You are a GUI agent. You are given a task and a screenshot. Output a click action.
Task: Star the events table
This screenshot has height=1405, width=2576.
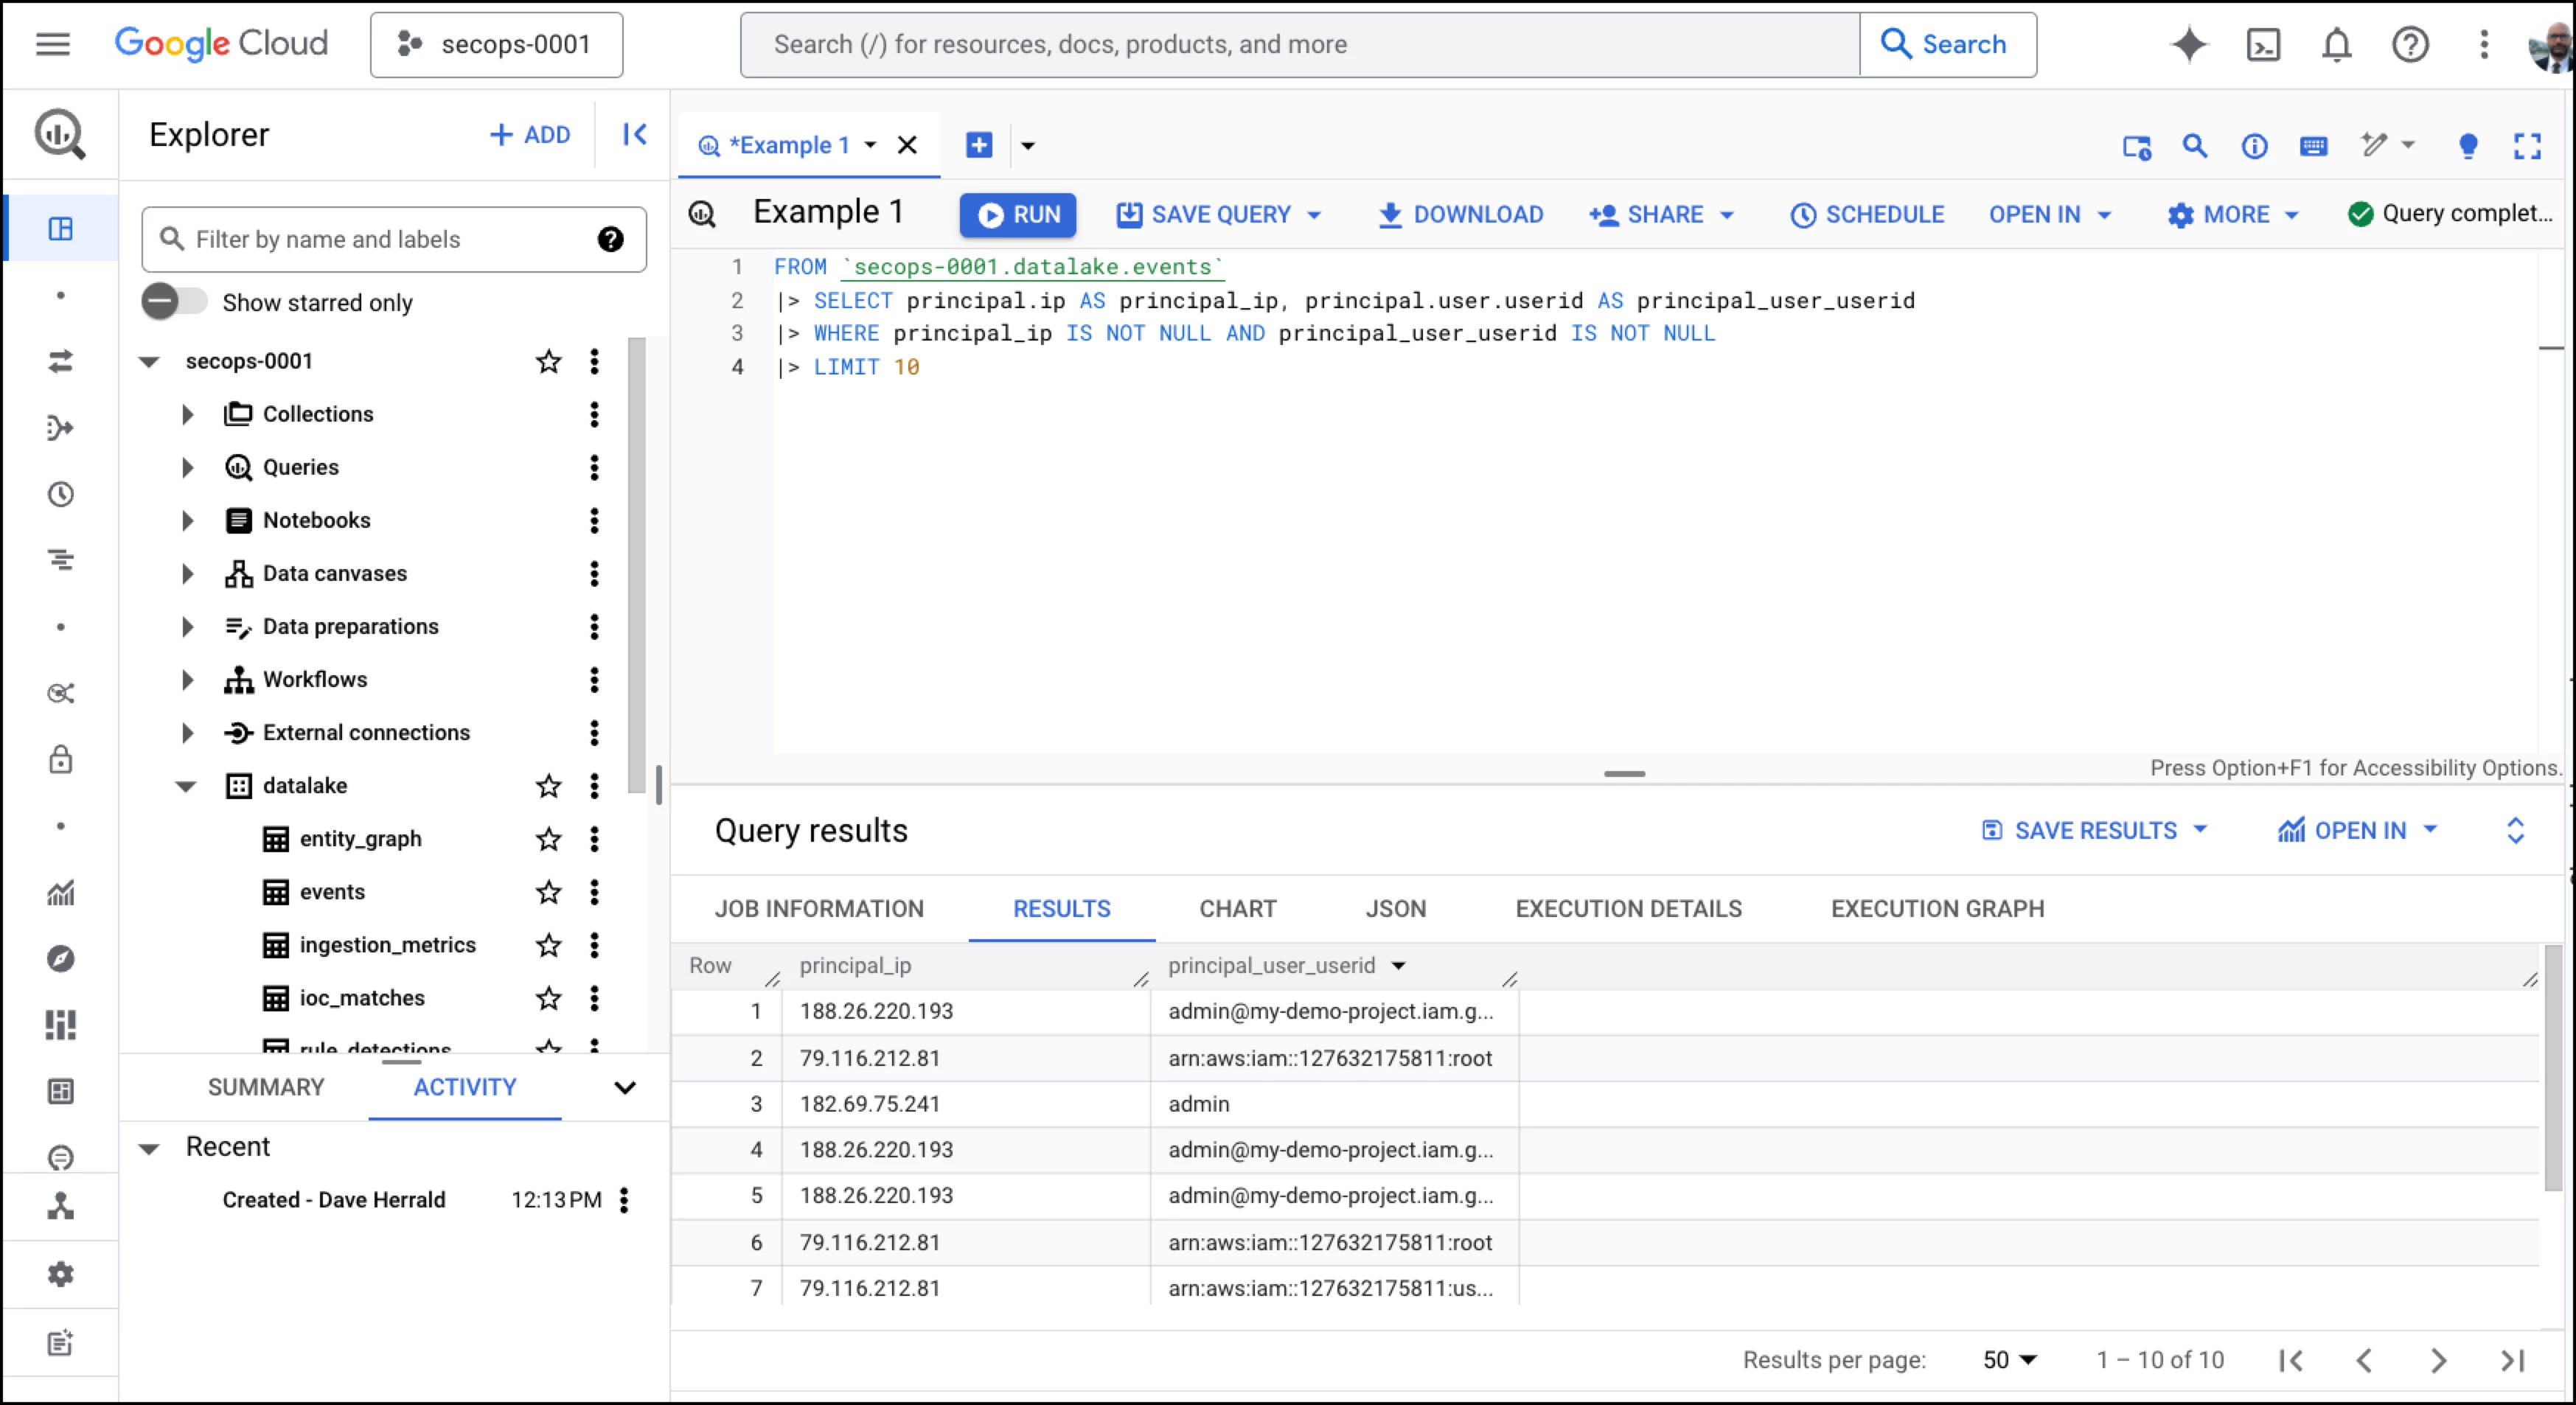(548, 892)
